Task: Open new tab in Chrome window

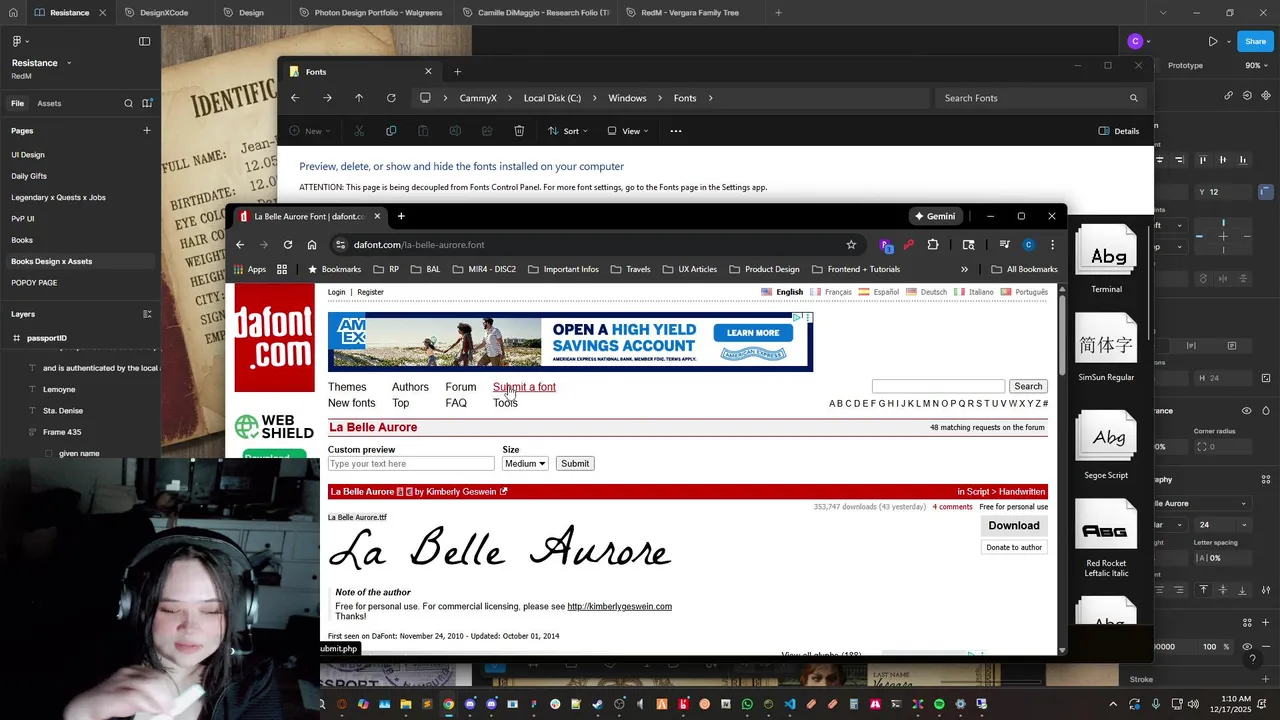Action: (x=401, y=216)
